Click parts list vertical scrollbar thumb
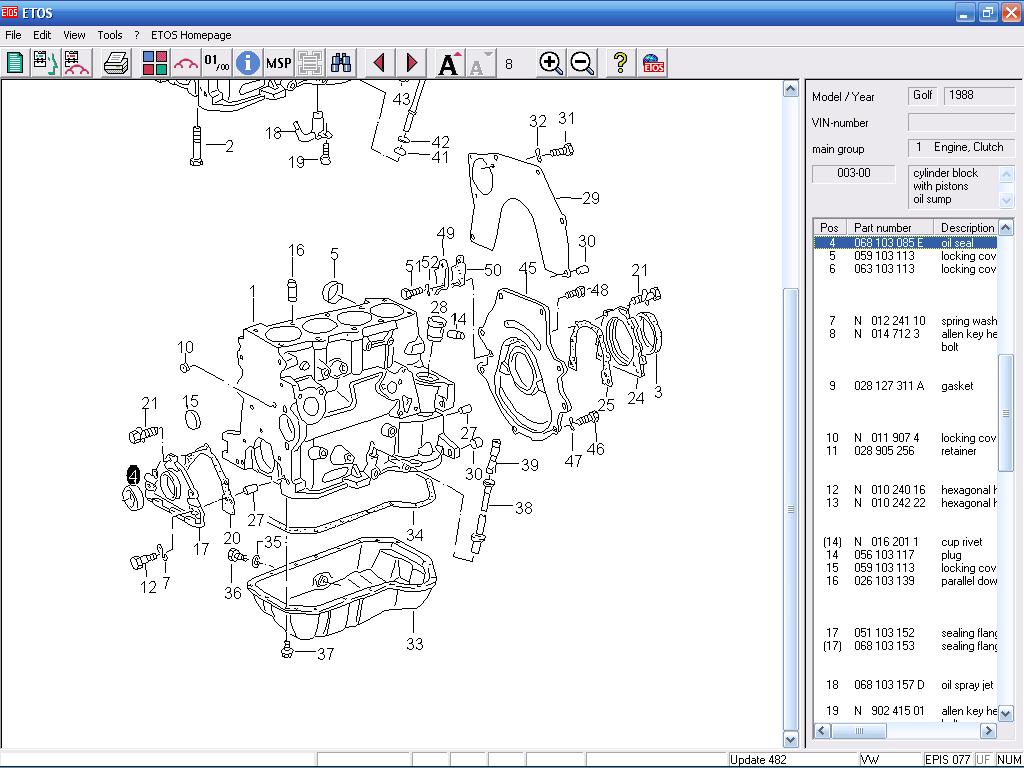The height and width of the screenshot is (768, 1024). (1006, 412)
